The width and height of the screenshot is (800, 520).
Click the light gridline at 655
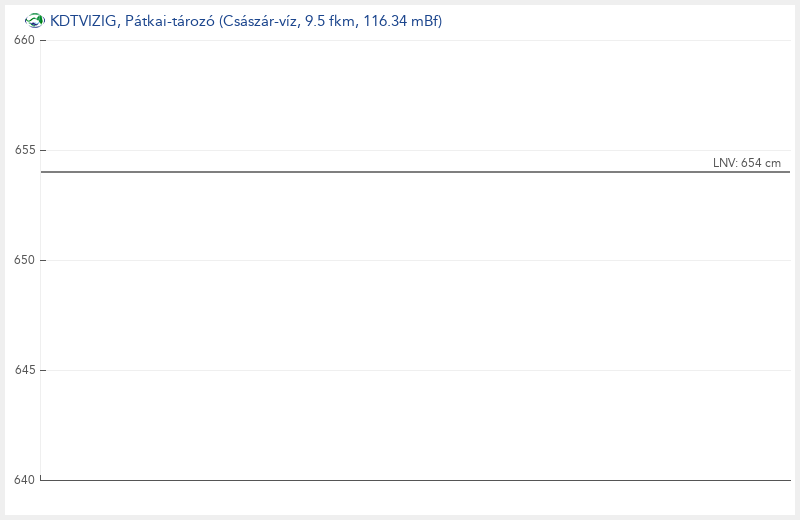pyautogui.click(x=400, y=150)
